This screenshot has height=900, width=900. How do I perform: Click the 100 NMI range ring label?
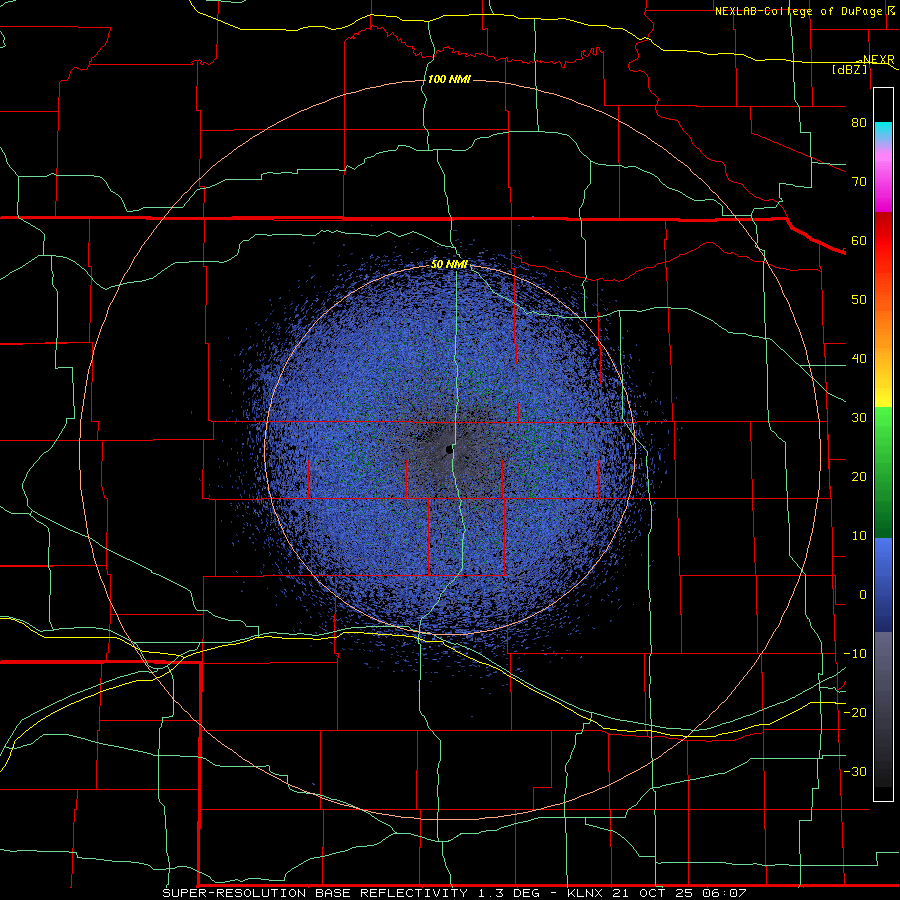click(449, 79)
